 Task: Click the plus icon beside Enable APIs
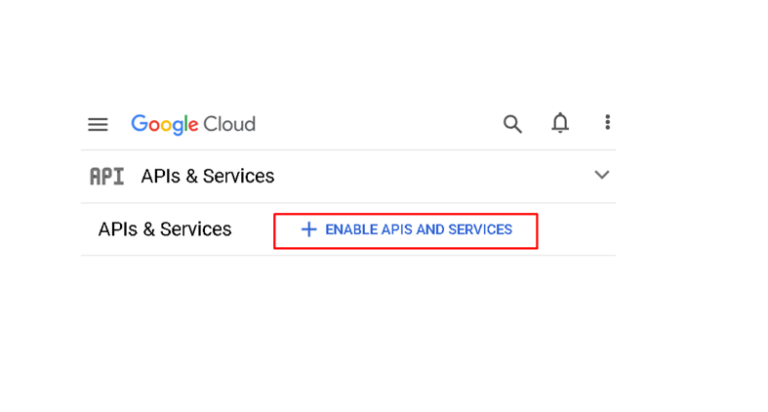click(x=309, y=229)
